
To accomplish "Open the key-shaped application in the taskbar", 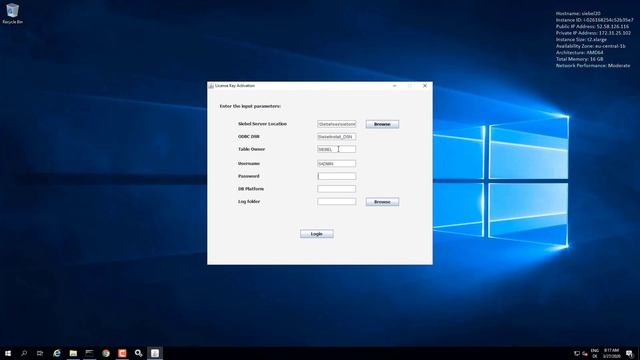I will pos(138,353).
